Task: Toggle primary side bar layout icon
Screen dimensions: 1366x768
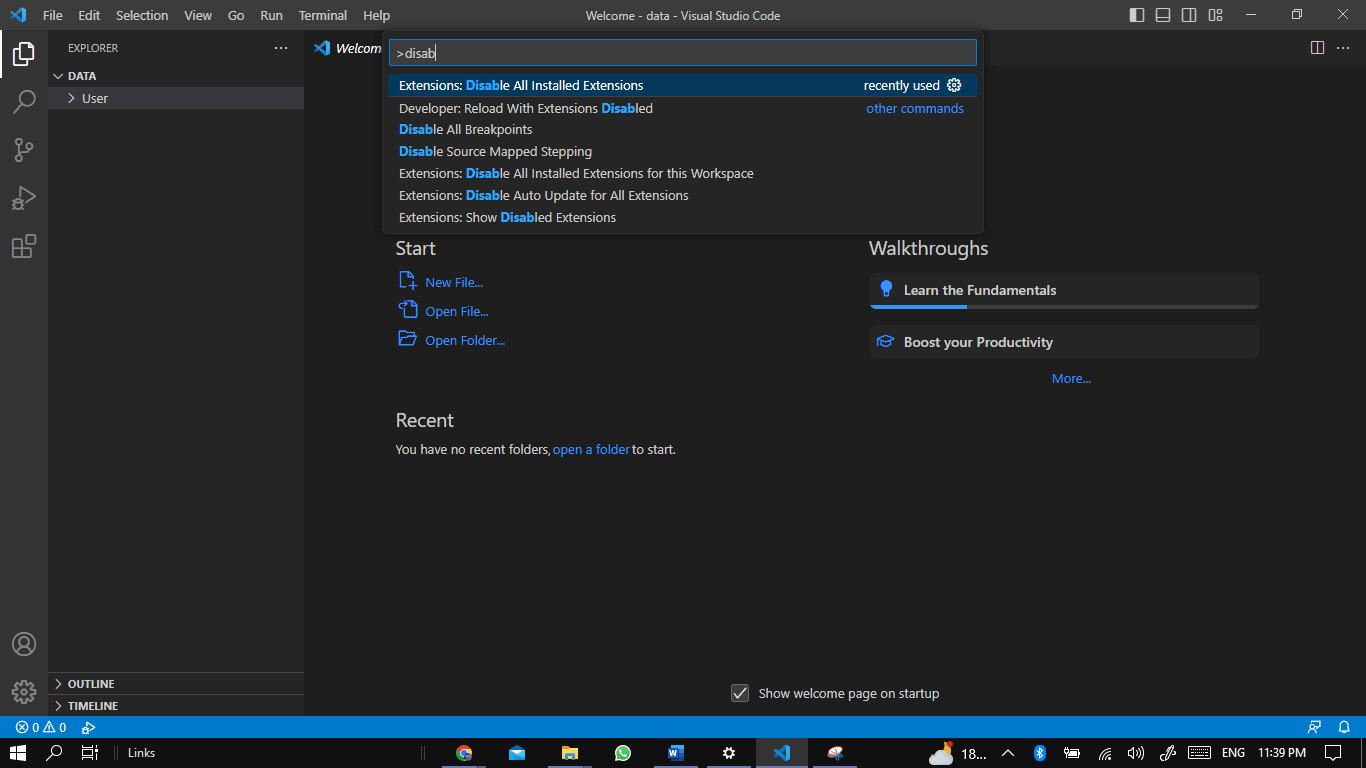Action: [1137, 15]
